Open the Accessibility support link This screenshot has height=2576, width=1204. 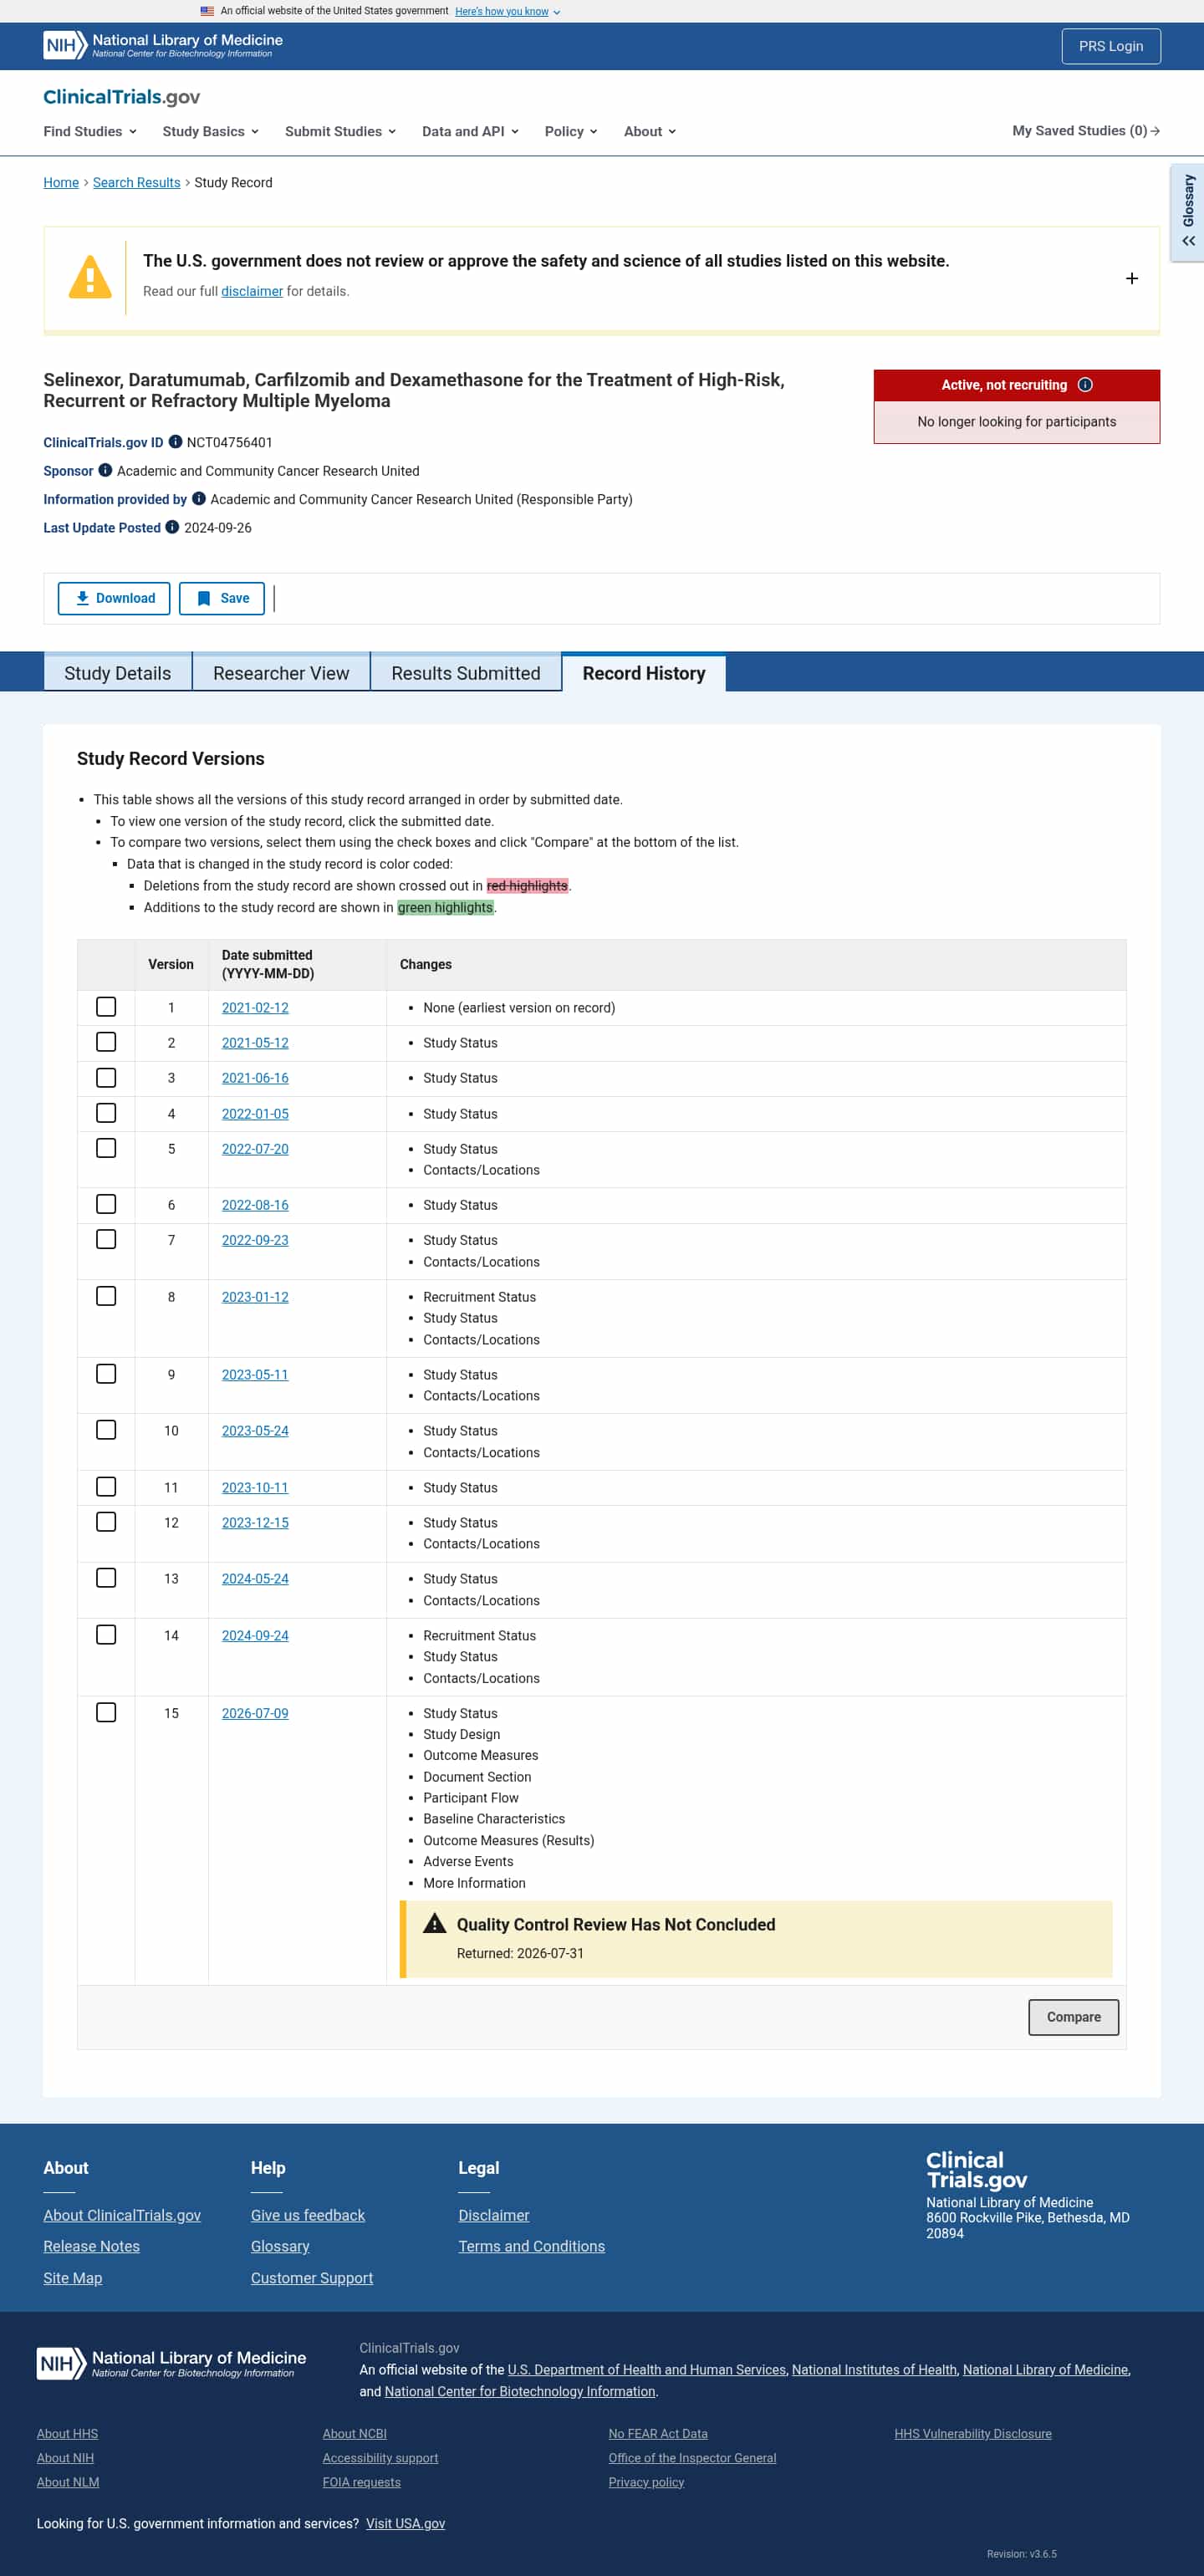380,2458
